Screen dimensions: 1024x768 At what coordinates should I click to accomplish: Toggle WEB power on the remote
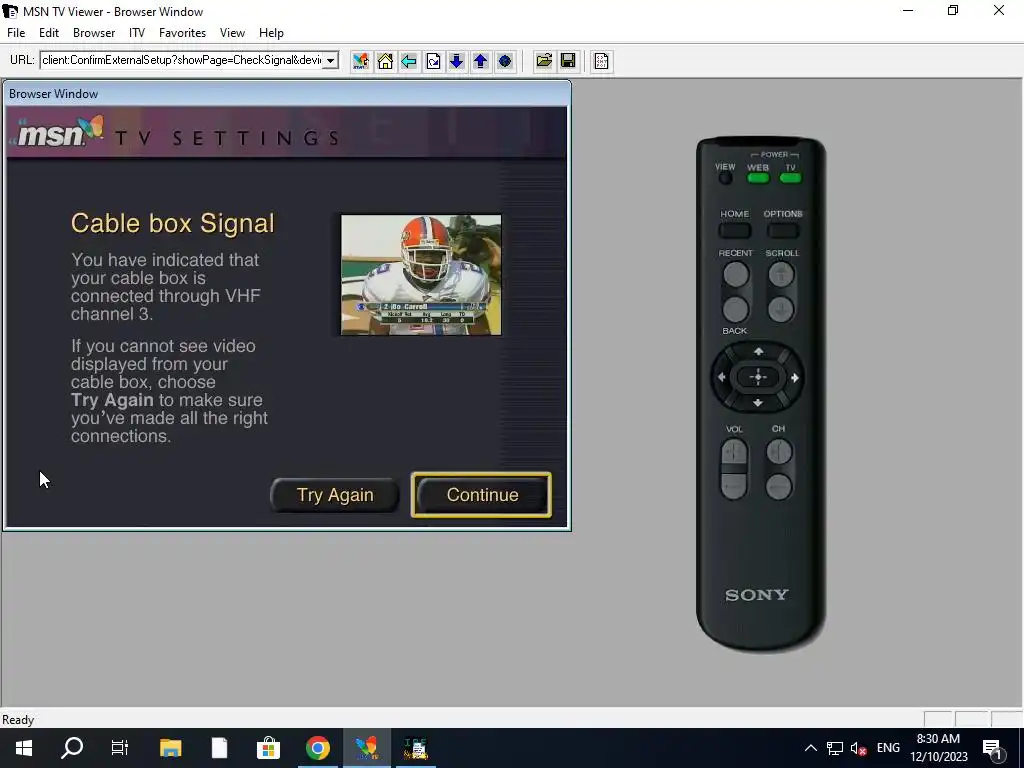(758, 178)
